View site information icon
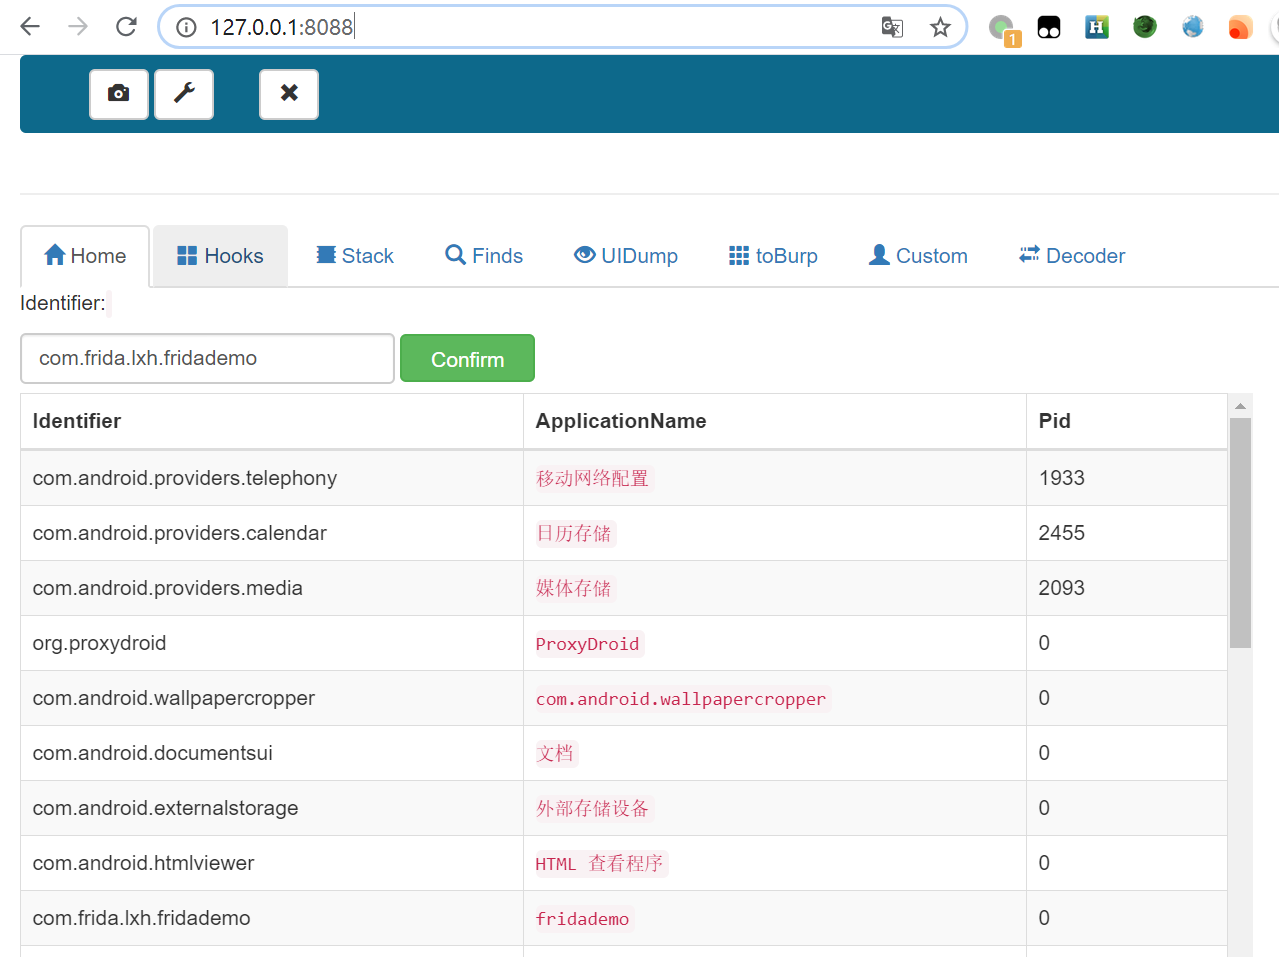 tap(186, 27)
